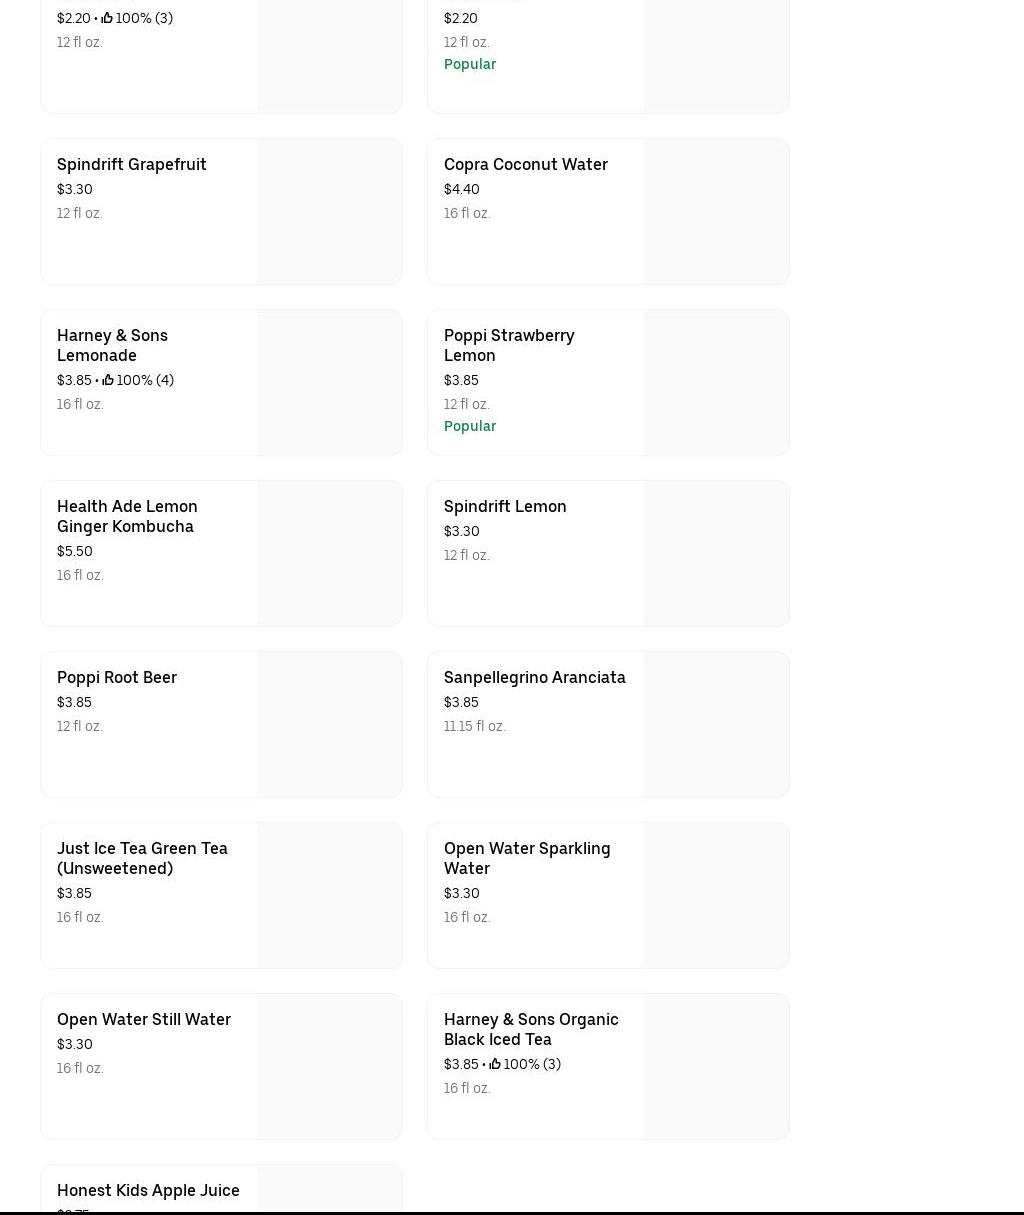Click Sanpellegrino Aranciata product image
Viewport: 1024px width, 1215px height.
716,725
